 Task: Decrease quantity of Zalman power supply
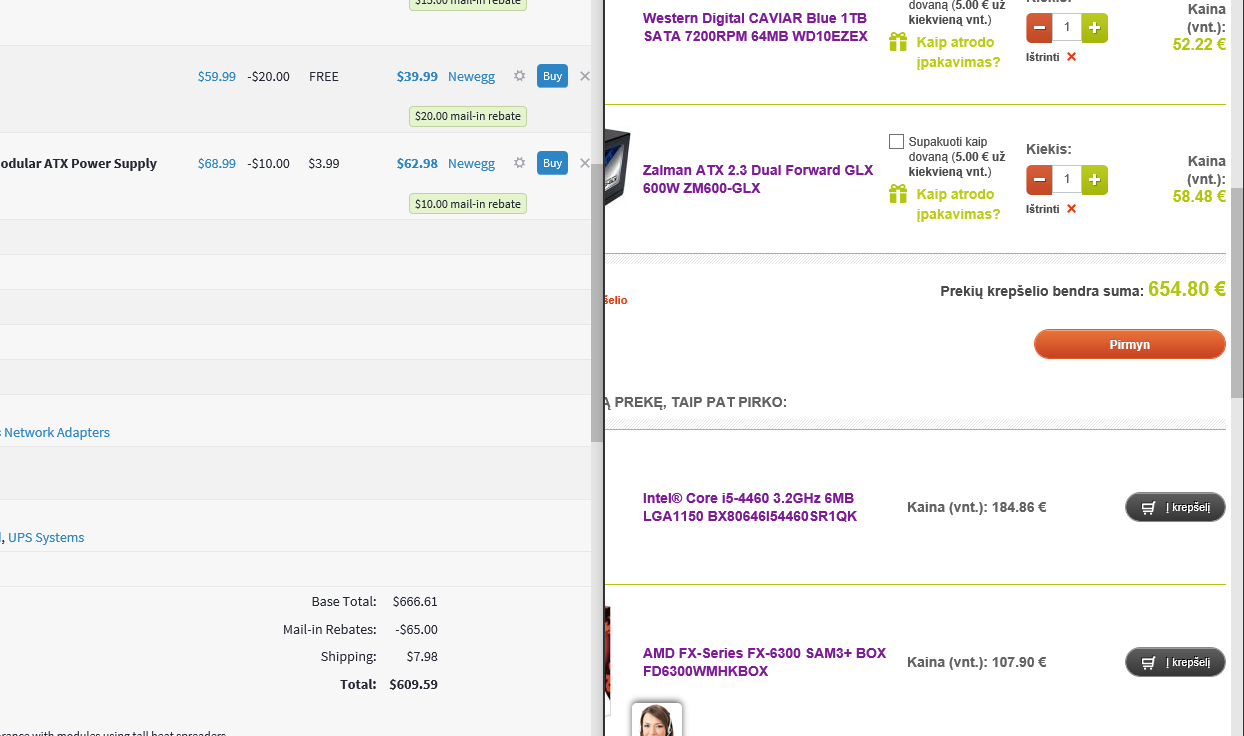(x=1039, y=180)
